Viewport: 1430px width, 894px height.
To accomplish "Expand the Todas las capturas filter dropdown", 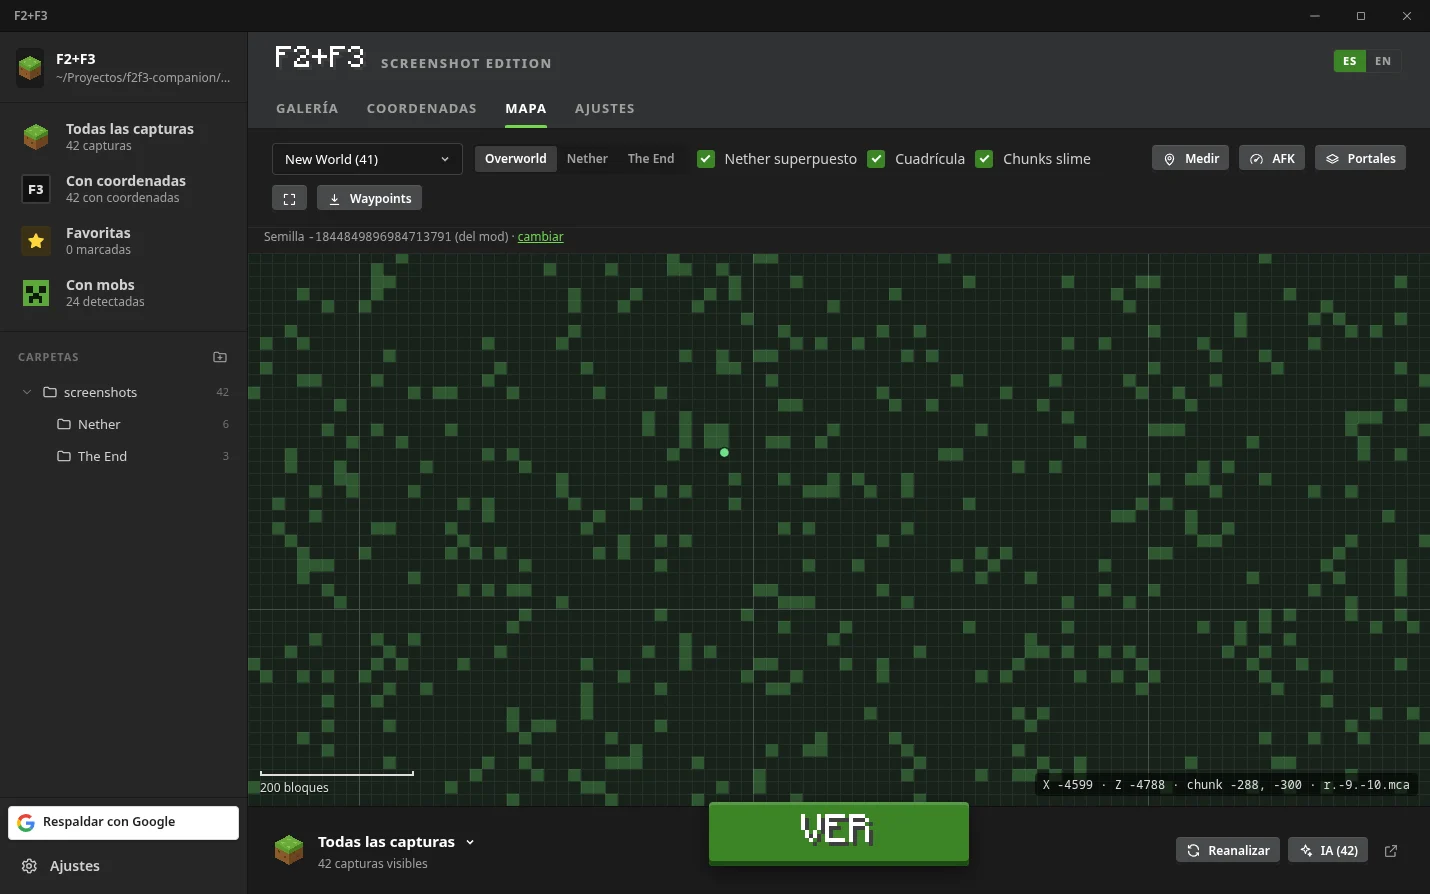I will pos(396,842).
